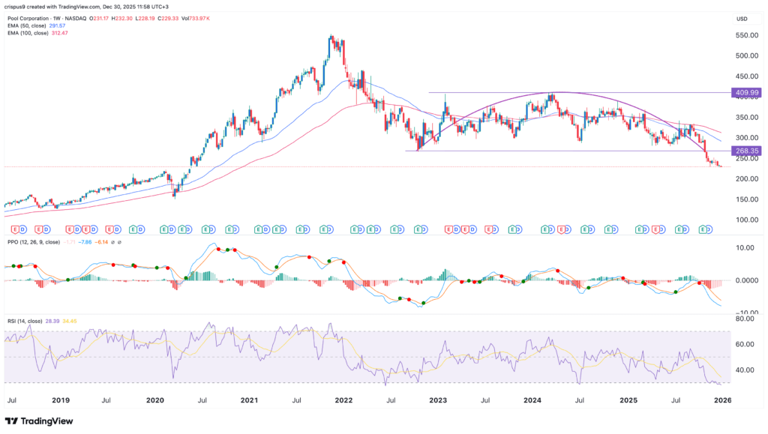This screenshot has width=768, height=434.
Task: Click the 268.35 purple price label
Action: point(746,151)
